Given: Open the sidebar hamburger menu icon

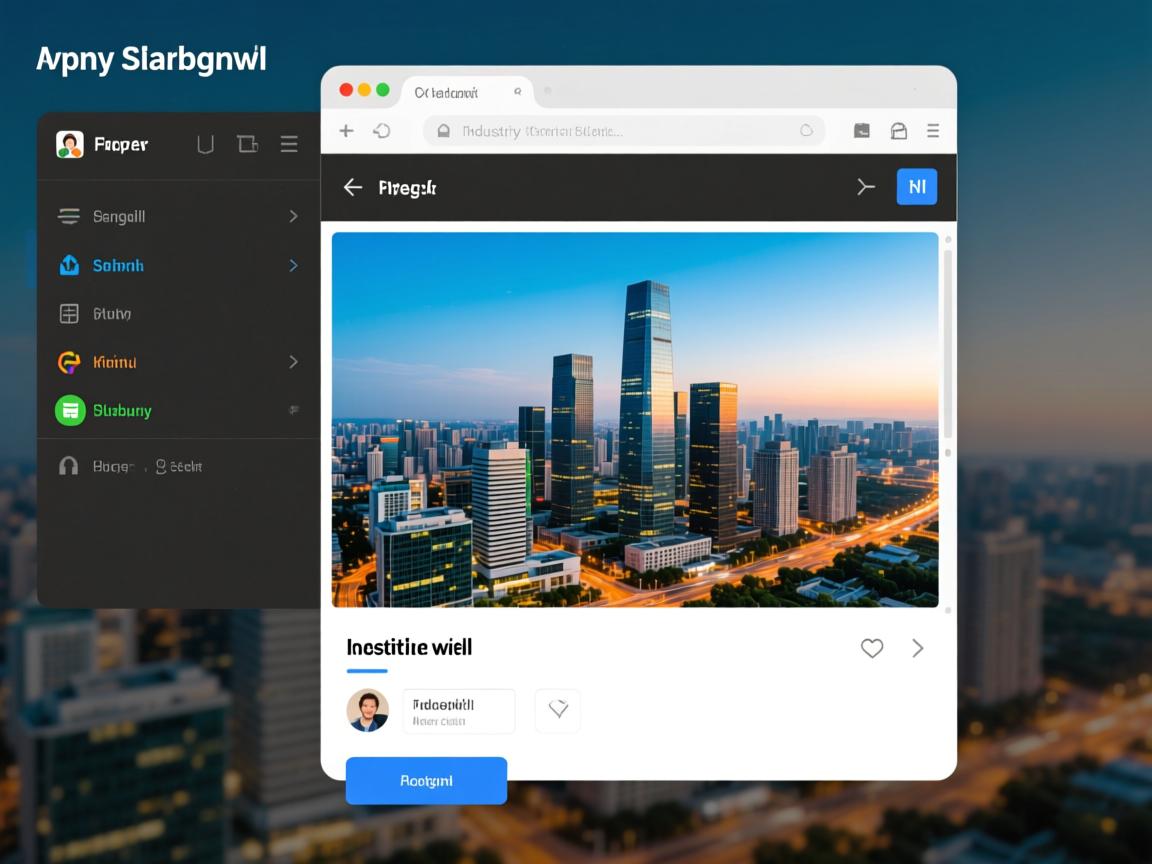Looking at the screenshot, I should [289, 145].
